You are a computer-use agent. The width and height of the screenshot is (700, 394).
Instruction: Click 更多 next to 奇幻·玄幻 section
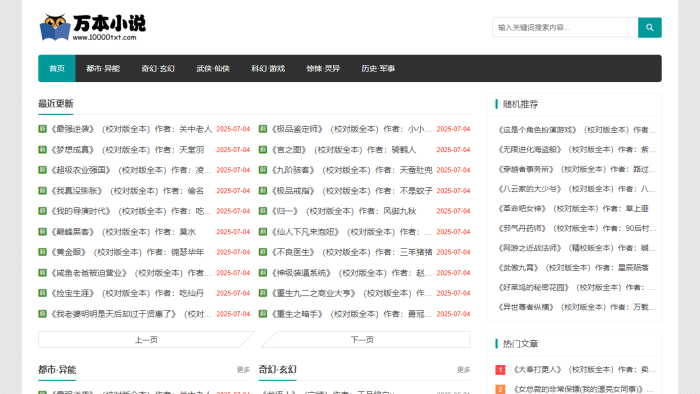coord(464,369)
